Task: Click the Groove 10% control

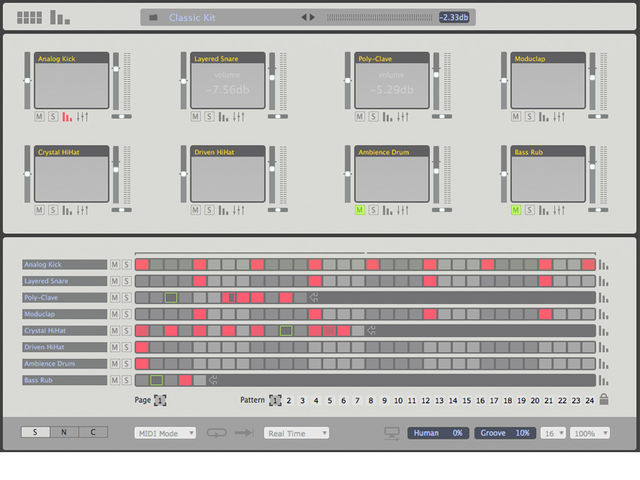Action: [505, 433]
